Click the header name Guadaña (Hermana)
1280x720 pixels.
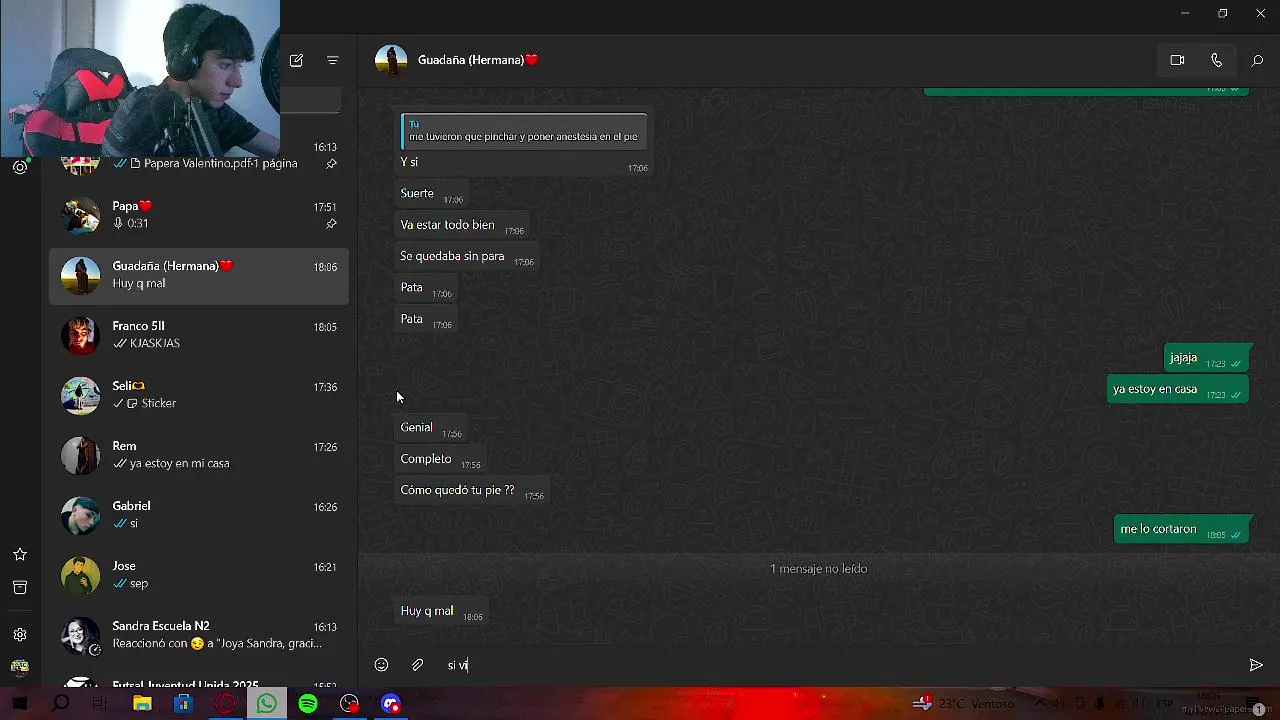click(477, 60)
